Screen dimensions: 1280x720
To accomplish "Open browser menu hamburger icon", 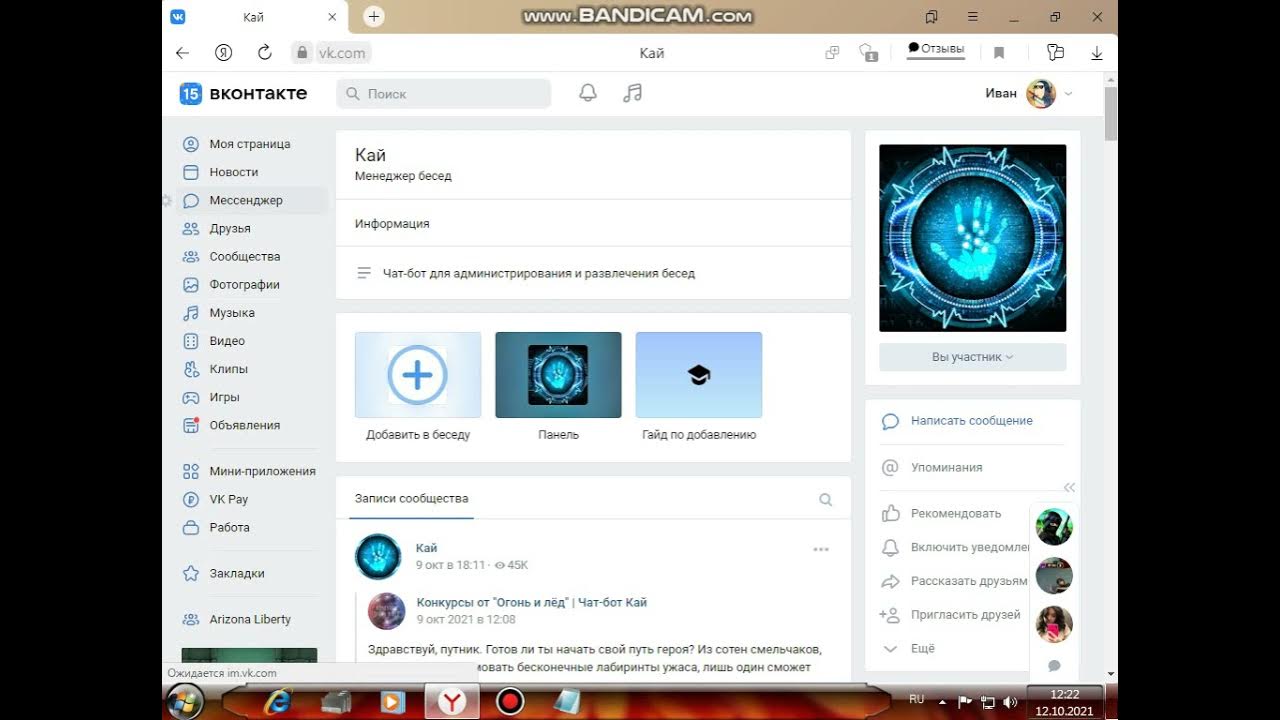I will click(973, 17).
